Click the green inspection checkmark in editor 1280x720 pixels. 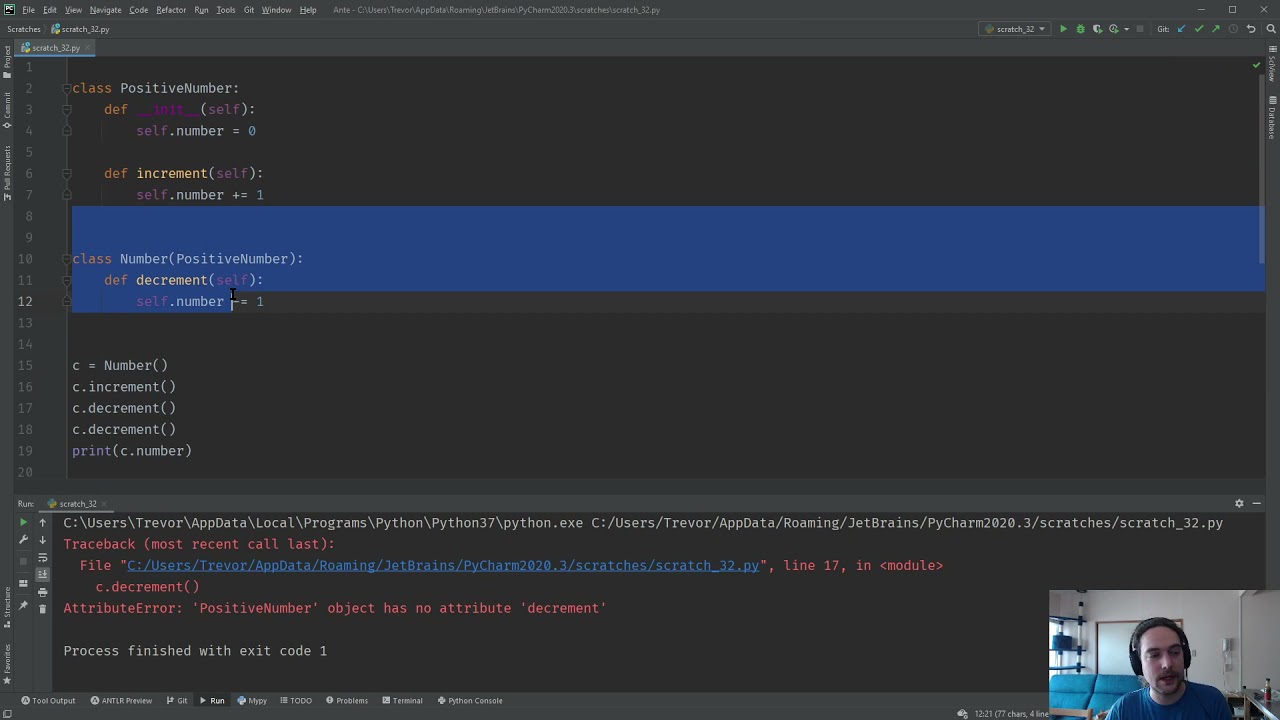click(x=1256, y=66)
